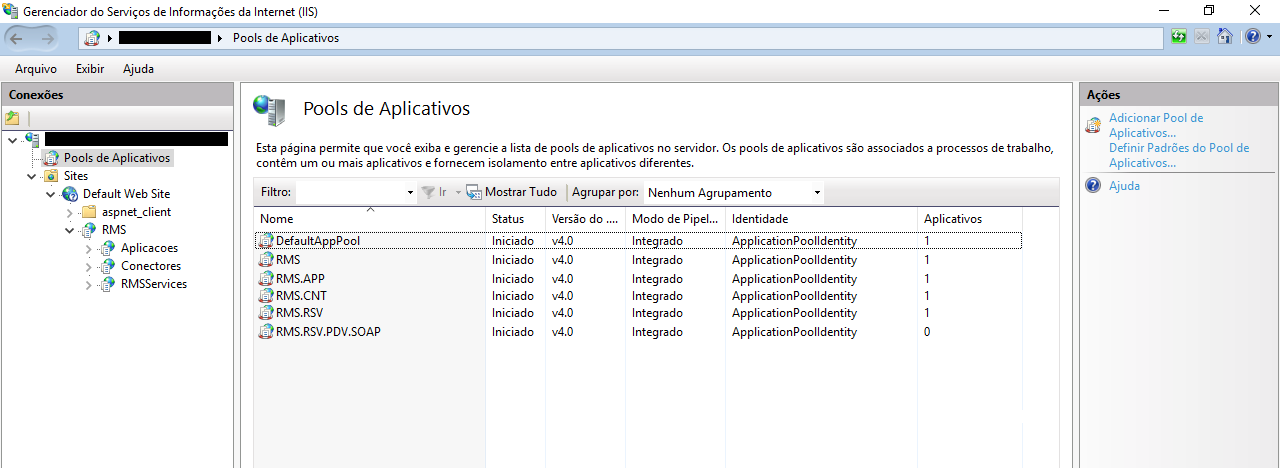Click the aspnet_client folder icon
The width and height of the screenshot is (1280, 468).
point(89,212)
